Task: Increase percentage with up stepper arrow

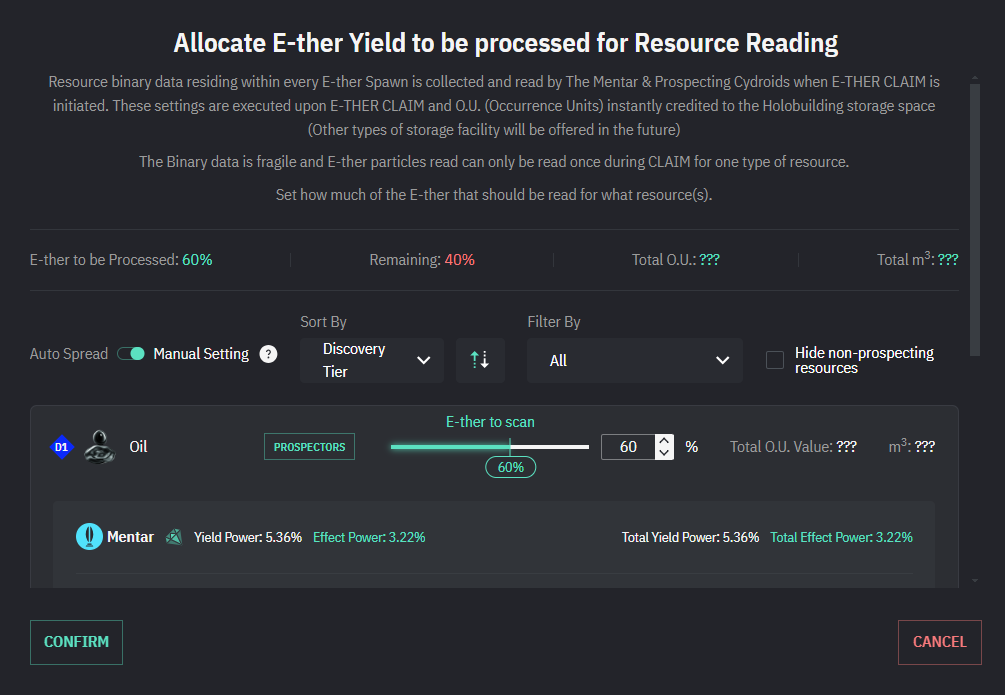Action: pyautogui.click(x=665, y=441)
